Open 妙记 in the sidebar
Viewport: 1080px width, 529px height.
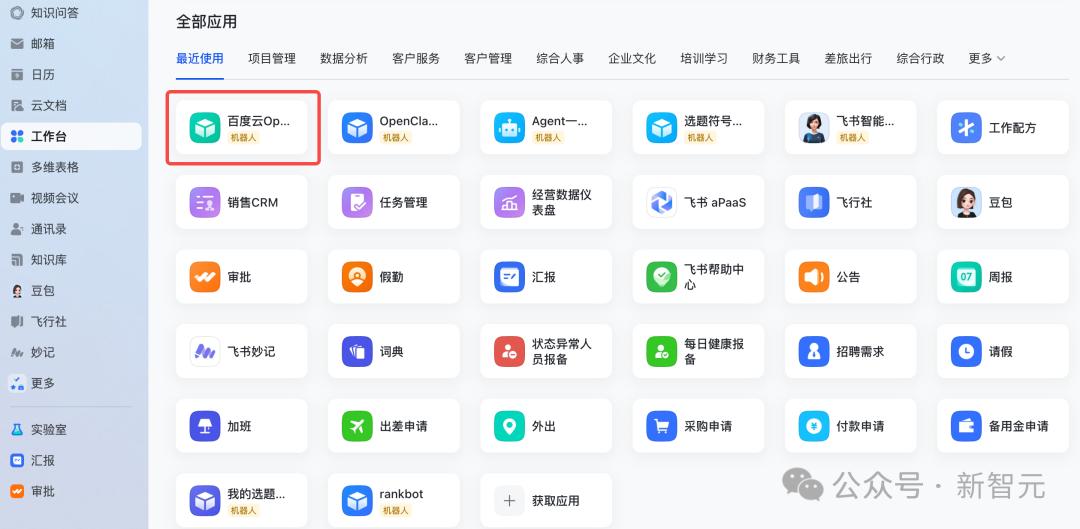click(x=72, y=352)
